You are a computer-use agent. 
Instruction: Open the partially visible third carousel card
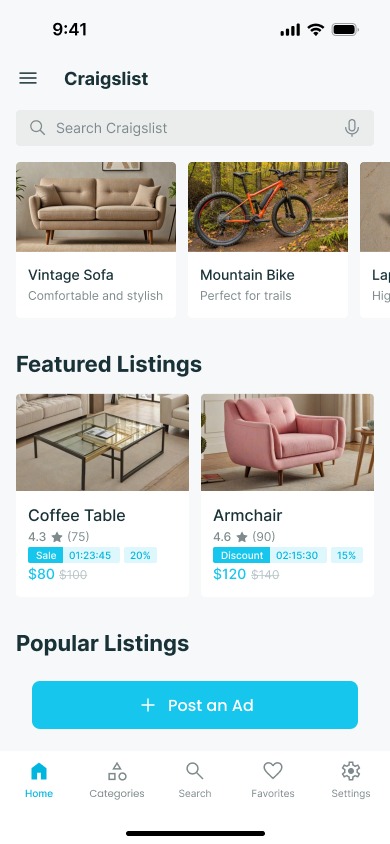375,240
